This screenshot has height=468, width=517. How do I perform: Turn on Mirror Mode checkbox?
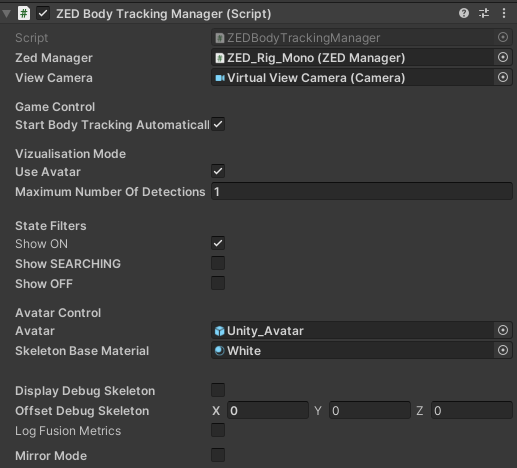pyautogui.click(x=218, y=455)
